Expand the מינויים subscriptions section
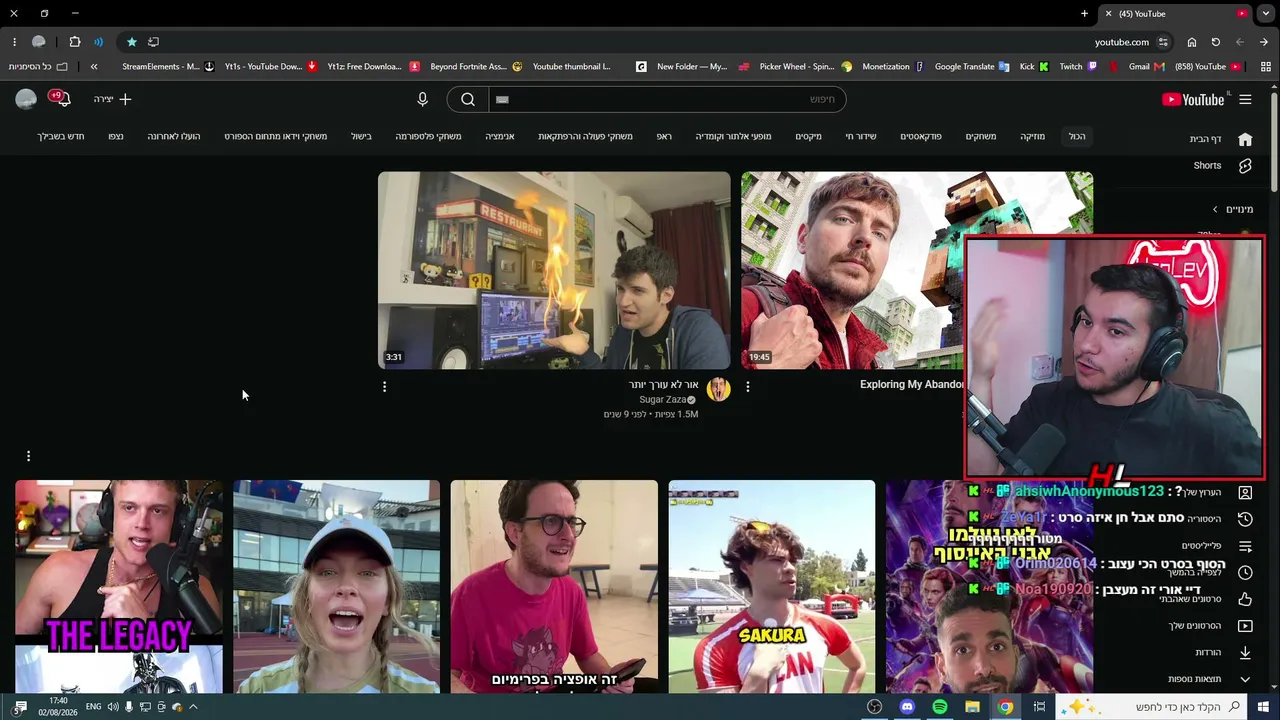1280x720 pixels. [1233, 209]
